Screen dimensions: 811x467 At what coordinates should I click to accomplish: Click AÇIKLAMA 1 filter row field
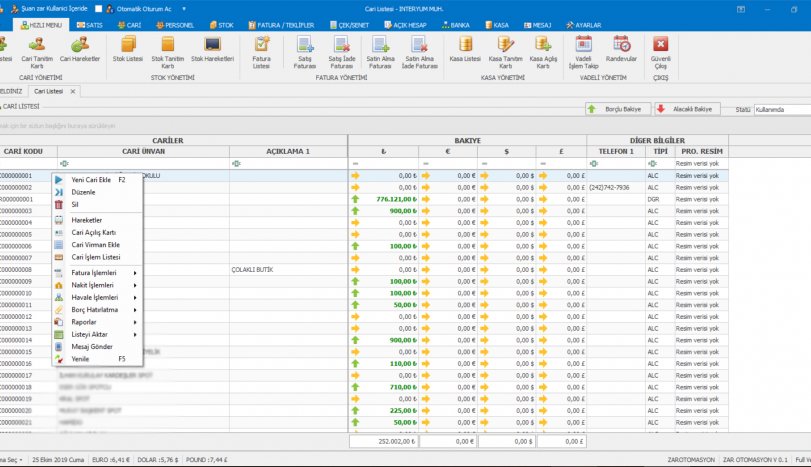[288, 163]
